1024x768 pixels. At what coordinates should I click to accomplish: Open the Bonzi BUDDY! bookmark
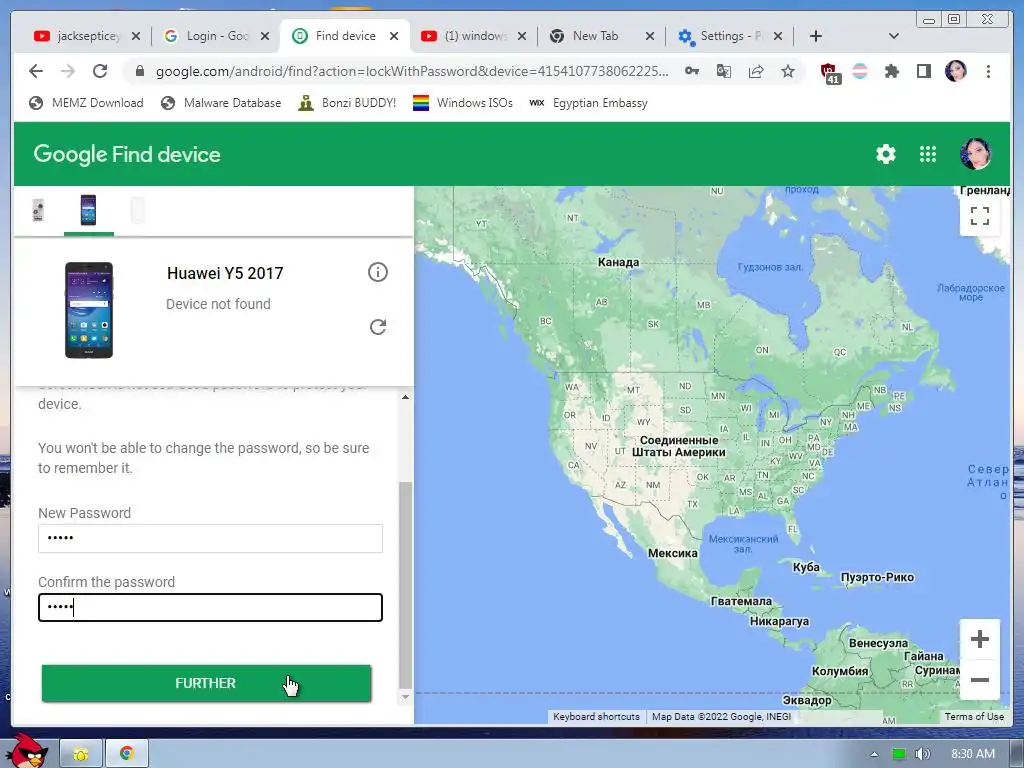pyautogui.click(x=347, y=103)
